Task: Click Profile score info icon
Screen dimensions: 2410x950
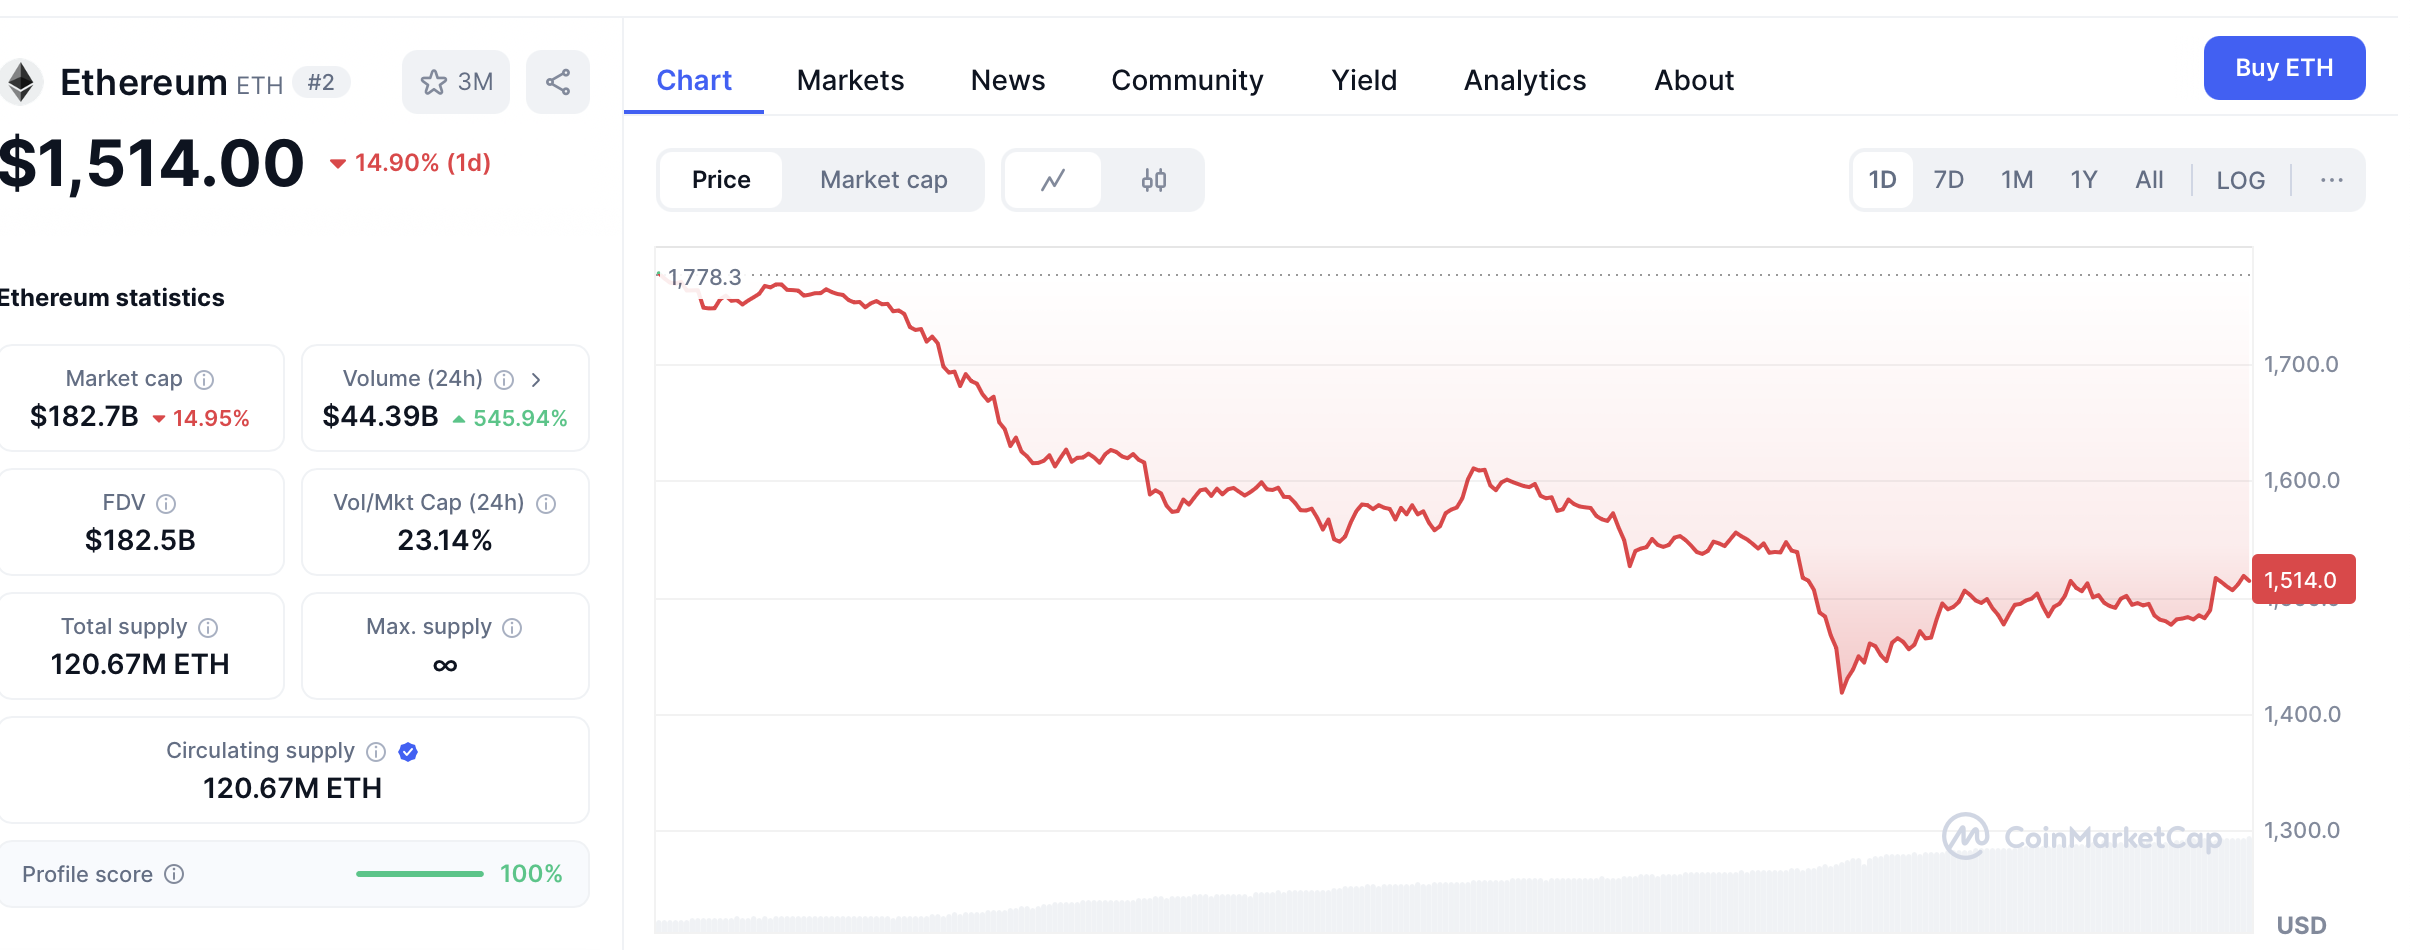Action: (x=174, y=875)
